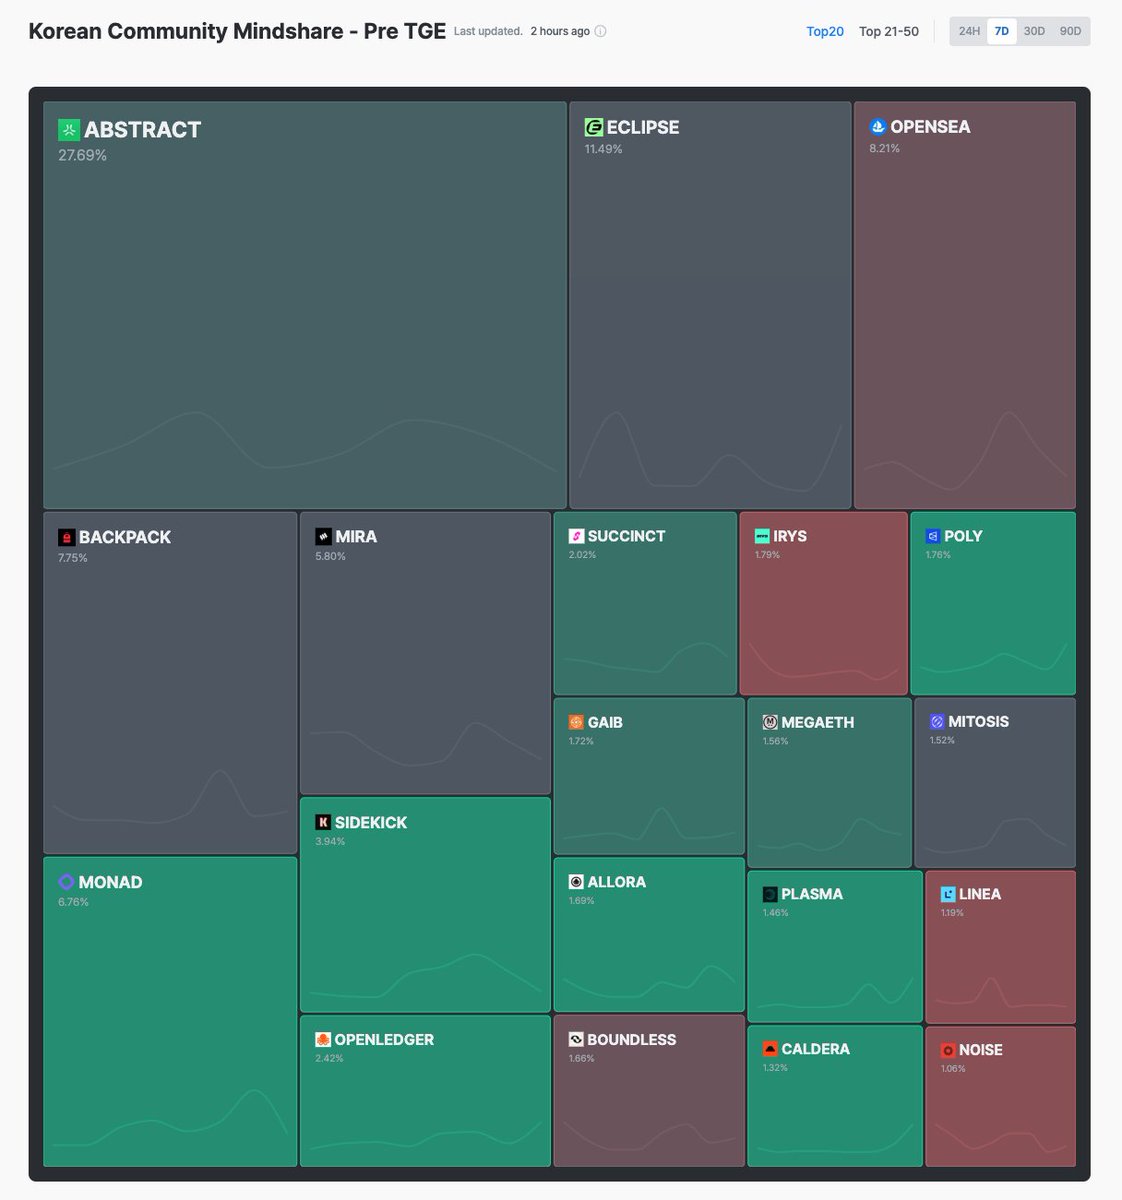This screenshot has width=1122, height=1200.
Task: Click the Noise logo icon
Action: (x=948, y=1050)
